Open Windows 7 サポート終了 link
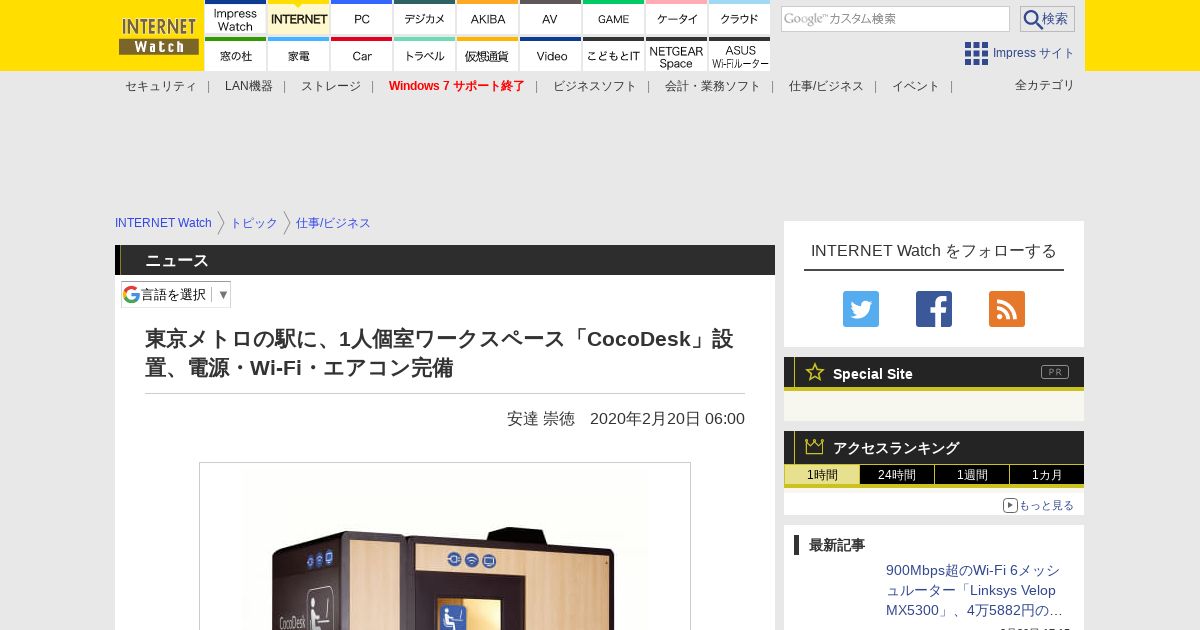1200x630 pixels. coord(457,86)
